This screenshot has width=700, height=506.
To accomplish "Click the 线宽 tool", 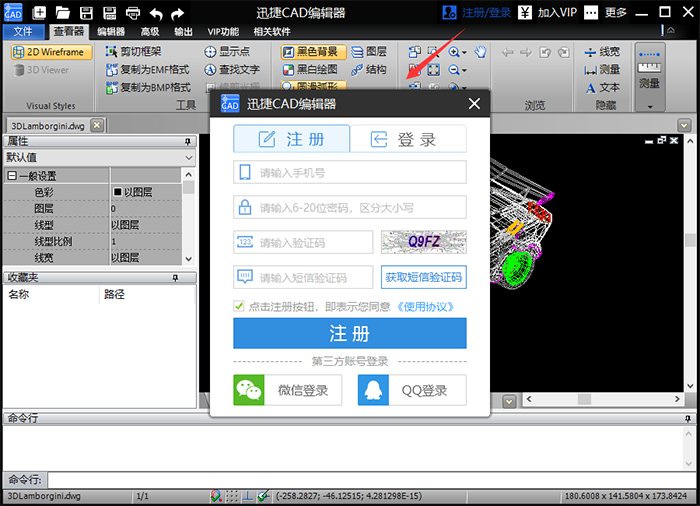I will coord(602,52).
